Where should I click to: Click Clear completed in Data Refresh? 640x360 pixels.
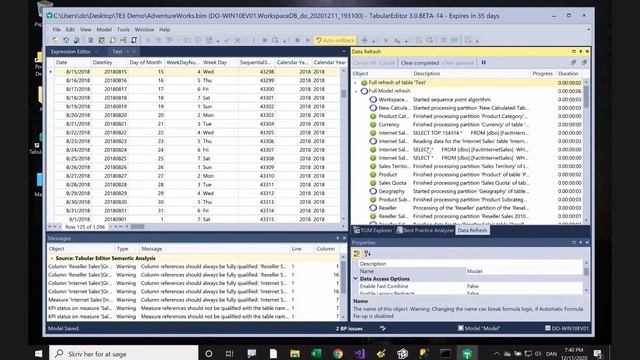coord(420,63)
